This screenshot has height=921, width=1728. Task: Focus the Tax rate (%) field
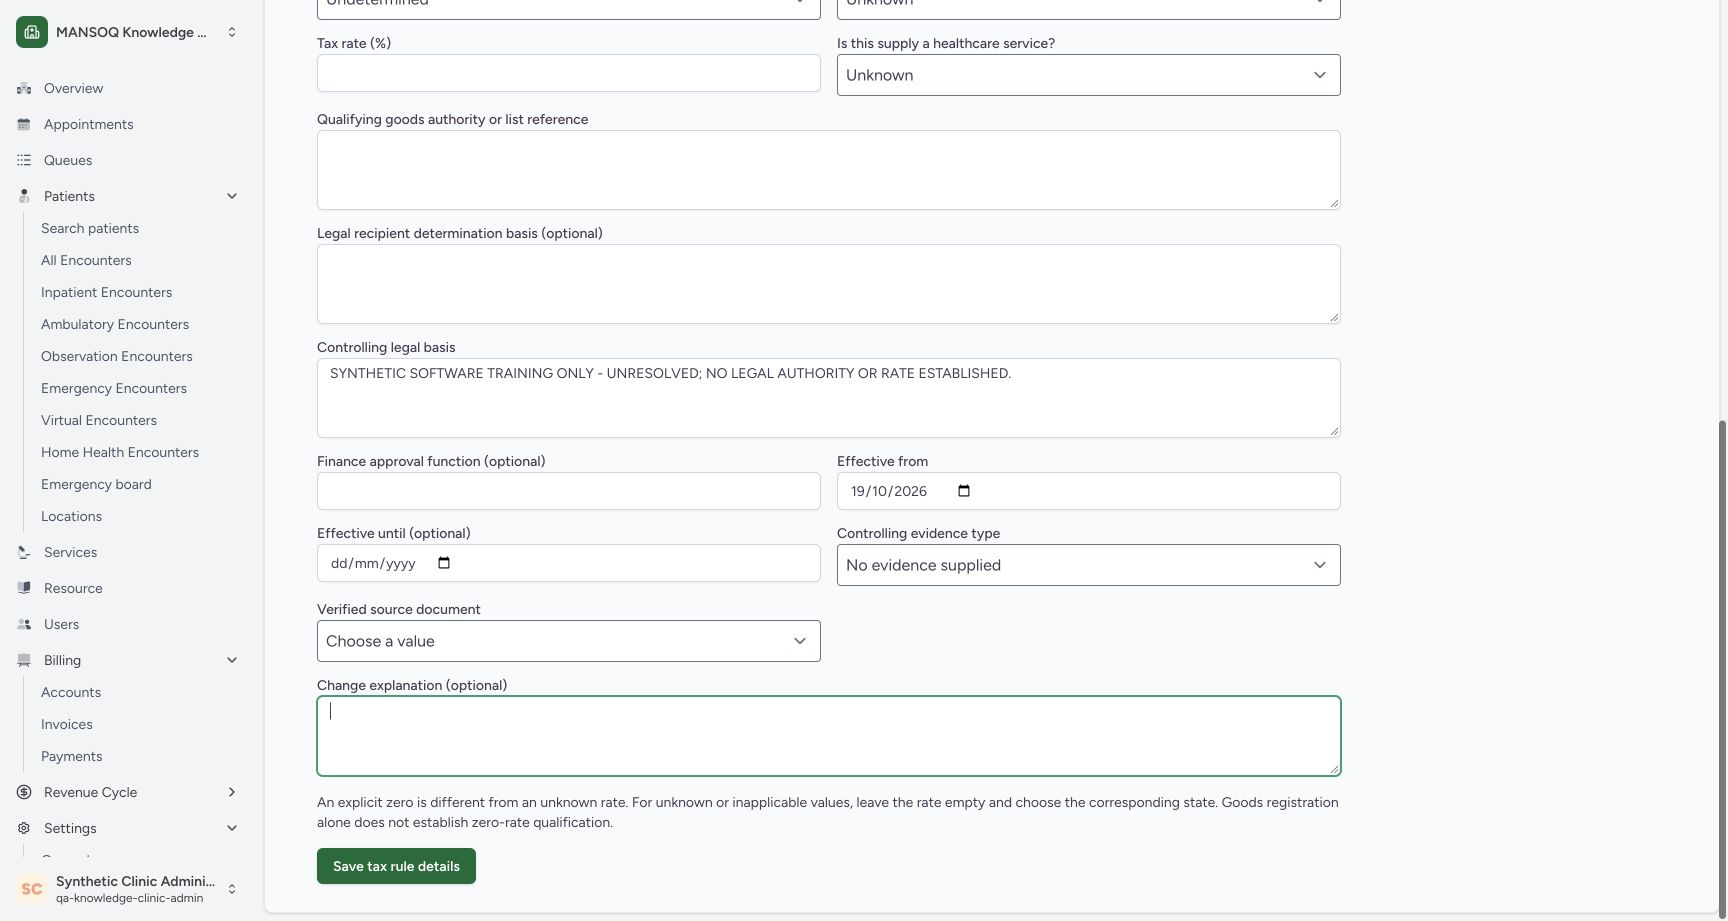pos(569,73)
